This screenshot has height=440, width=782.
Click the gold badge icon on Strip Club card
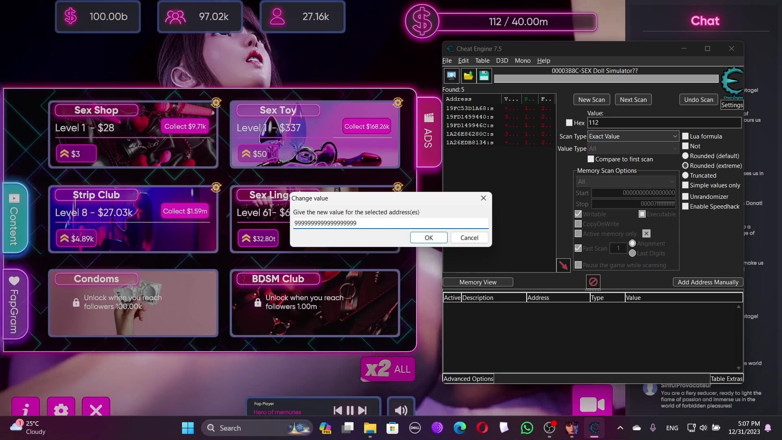tap(216, 187)
